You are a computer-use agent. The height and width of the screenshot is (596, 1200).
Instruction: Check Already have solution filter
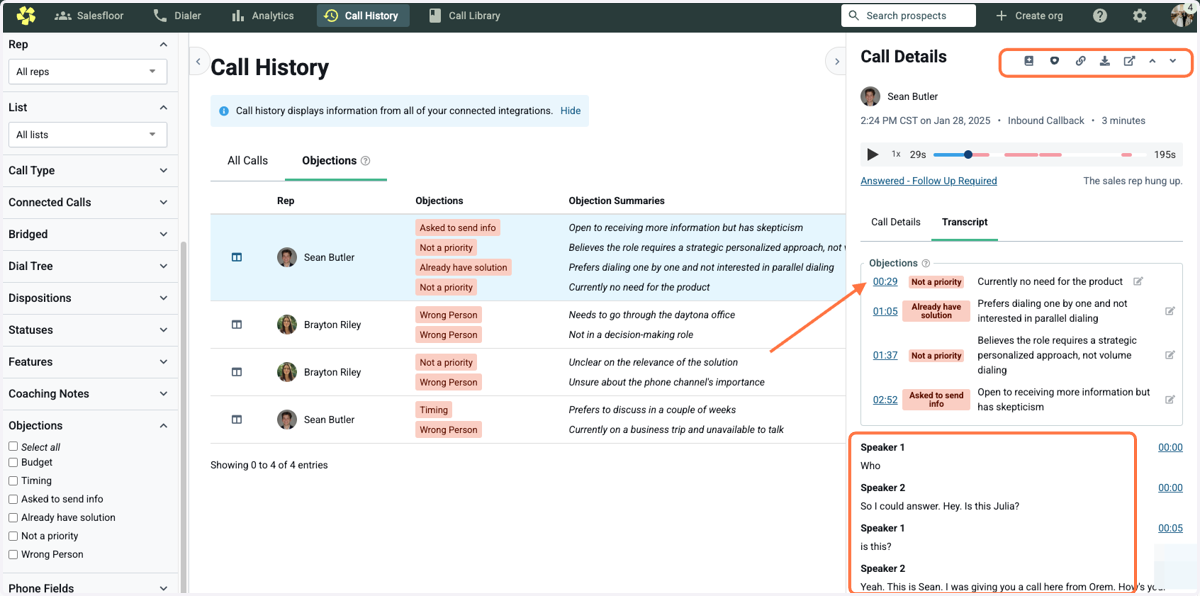click(13, 518)
